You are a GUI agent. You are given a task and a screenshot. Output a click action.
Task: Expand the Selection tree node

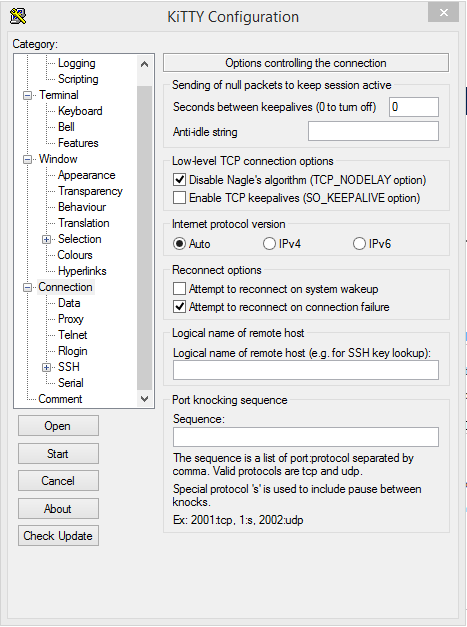tap(46, 240)
